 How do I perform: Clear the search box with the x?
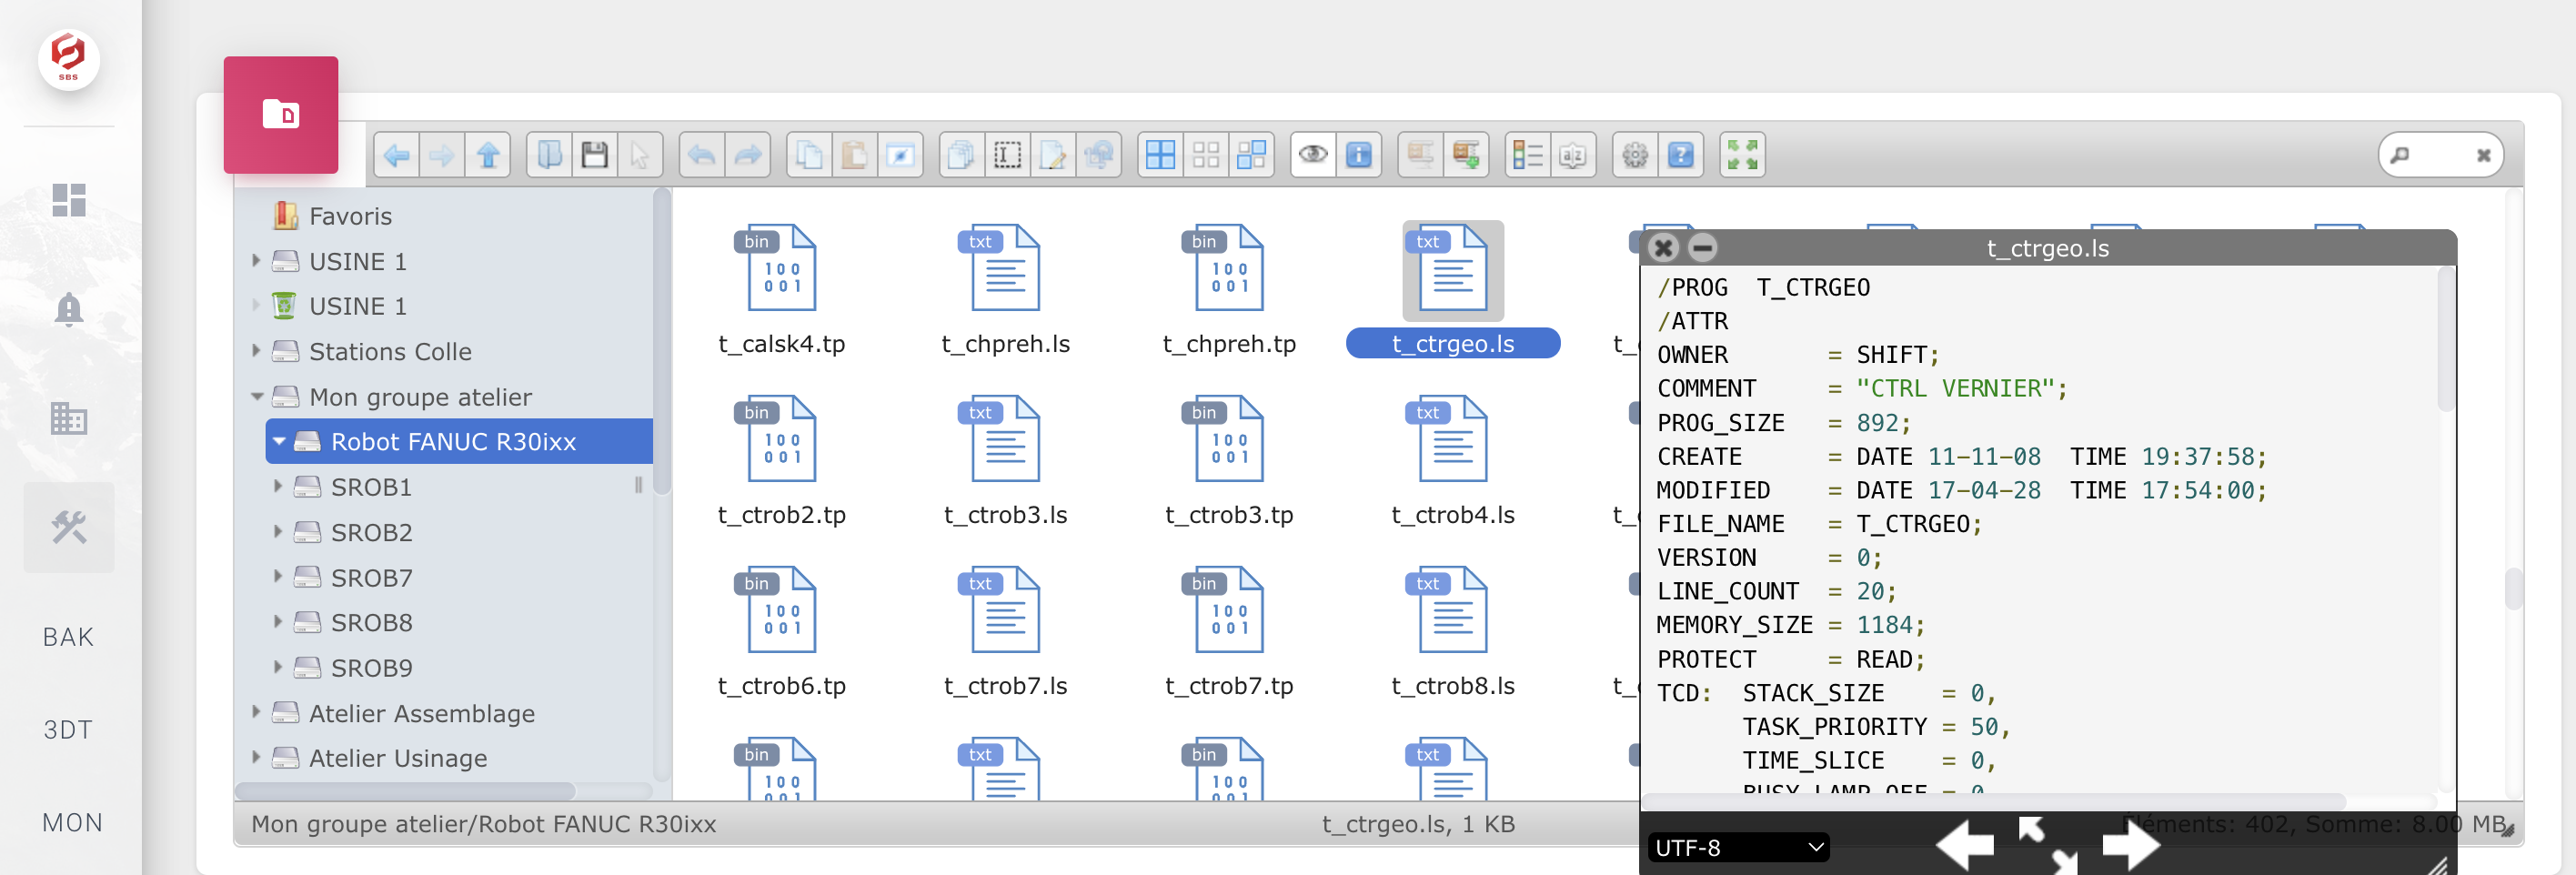click(x=2483, y=155)
